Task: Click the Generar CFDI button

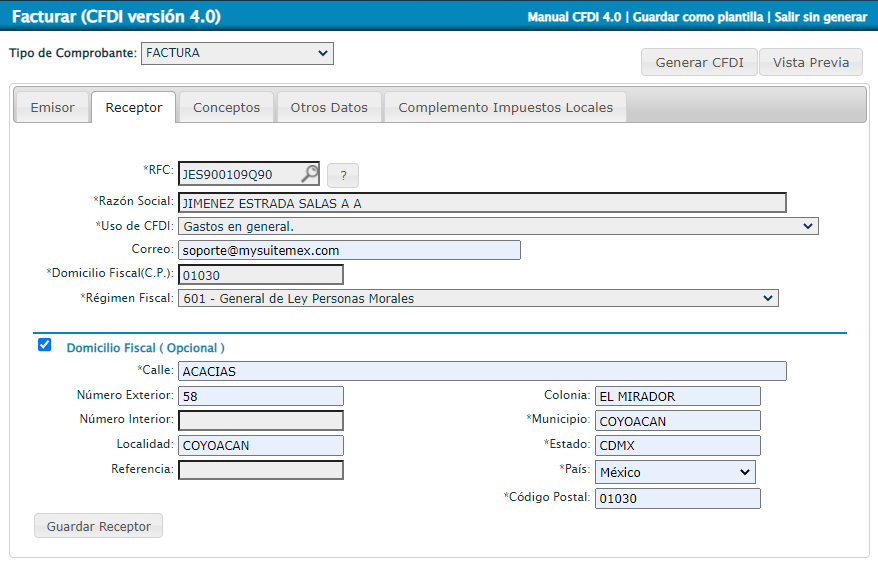Action: tap(699, 62)
